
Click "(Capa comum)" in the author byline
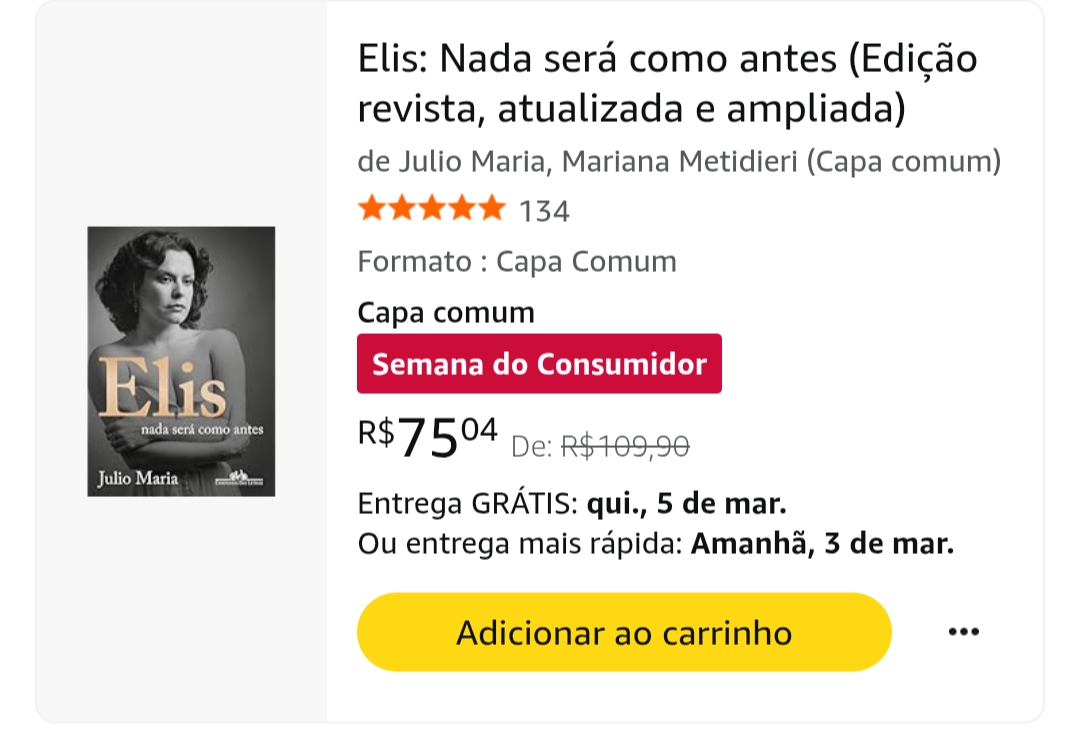[904, 161]
